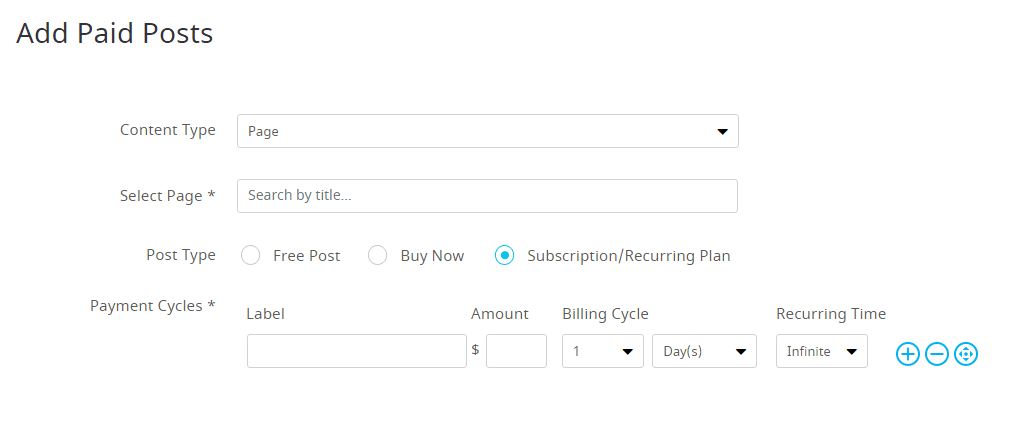1028x423 pixels.
Task: Click the Payment Cycles field label
Action: [x=152, y=305]
